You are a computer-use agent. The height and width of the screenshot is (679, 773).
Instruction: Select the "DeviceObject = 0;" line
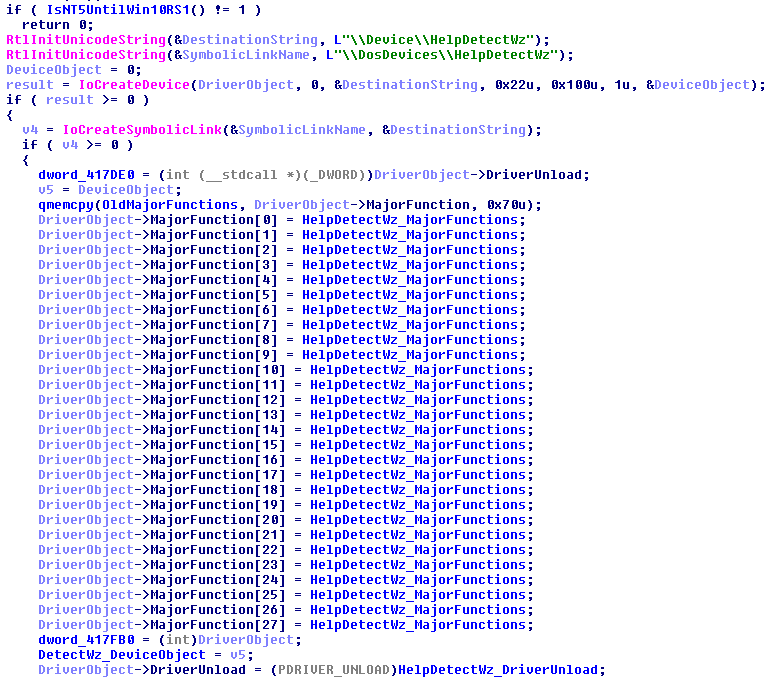(74, 70)
